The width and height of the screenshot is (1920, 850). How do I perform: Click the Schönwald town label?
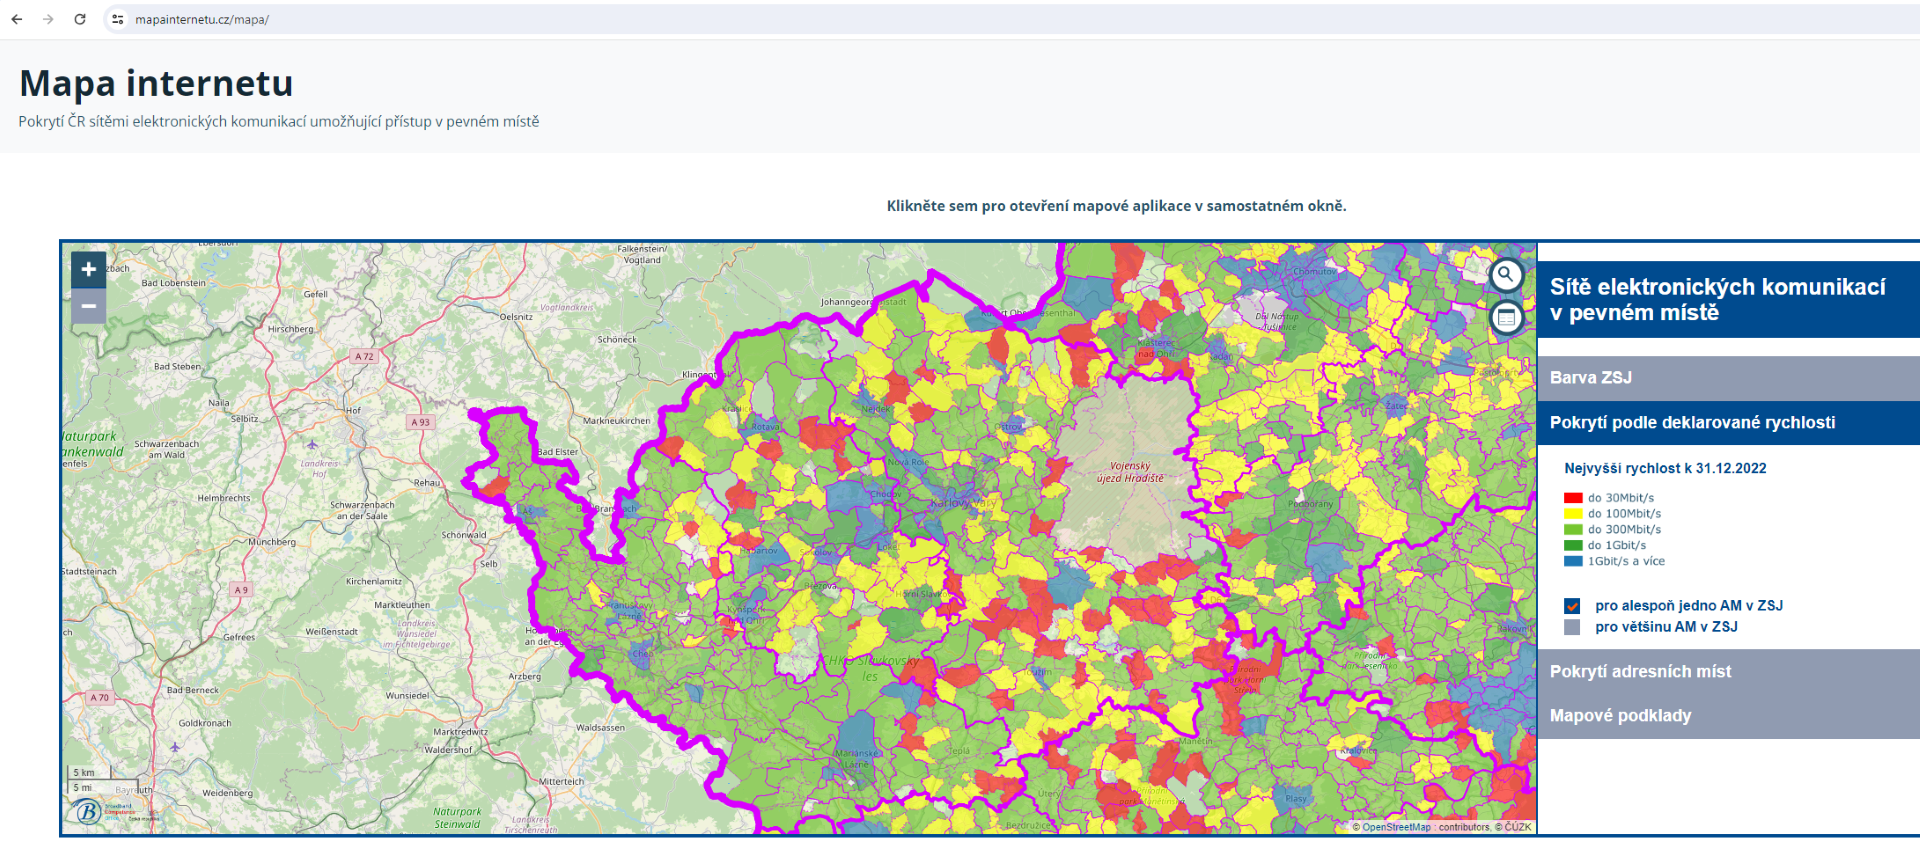point(464,535)
